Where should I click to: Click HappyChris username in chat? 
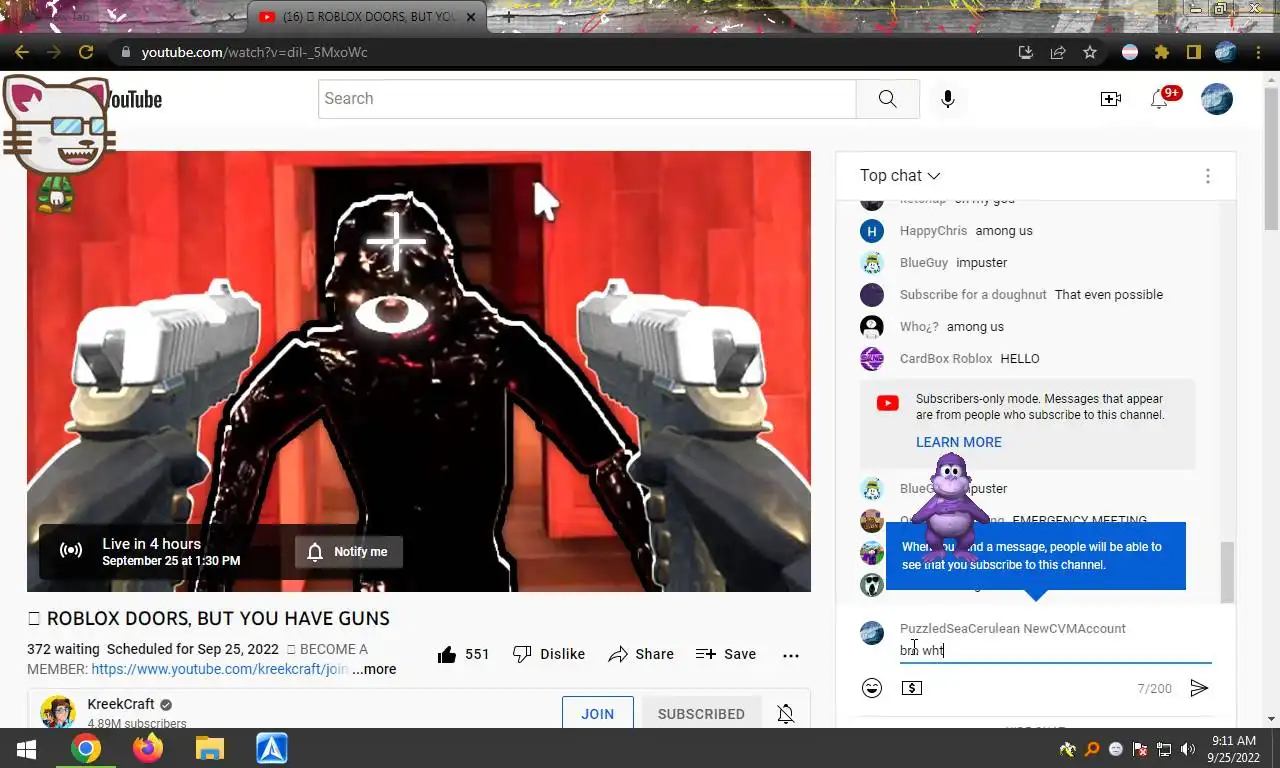[x=933, y=231]
